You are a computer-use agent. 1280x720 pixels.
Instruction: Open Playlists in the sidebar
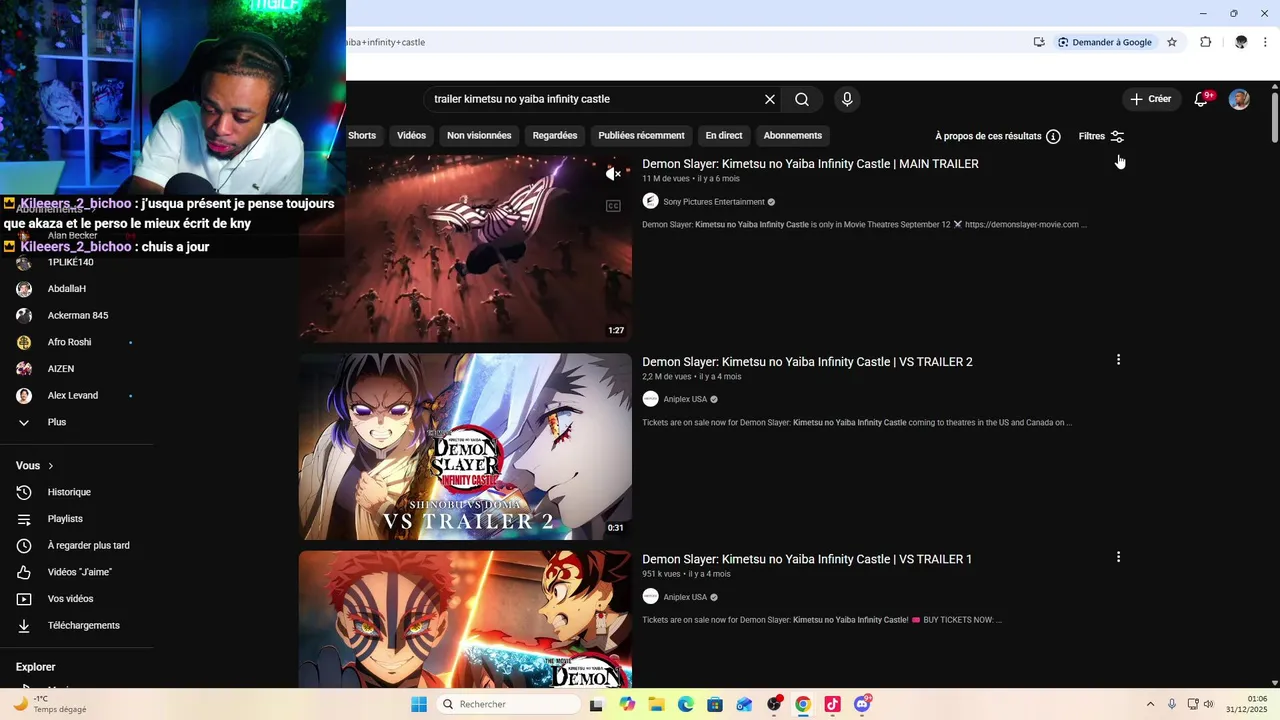[76, 519]
